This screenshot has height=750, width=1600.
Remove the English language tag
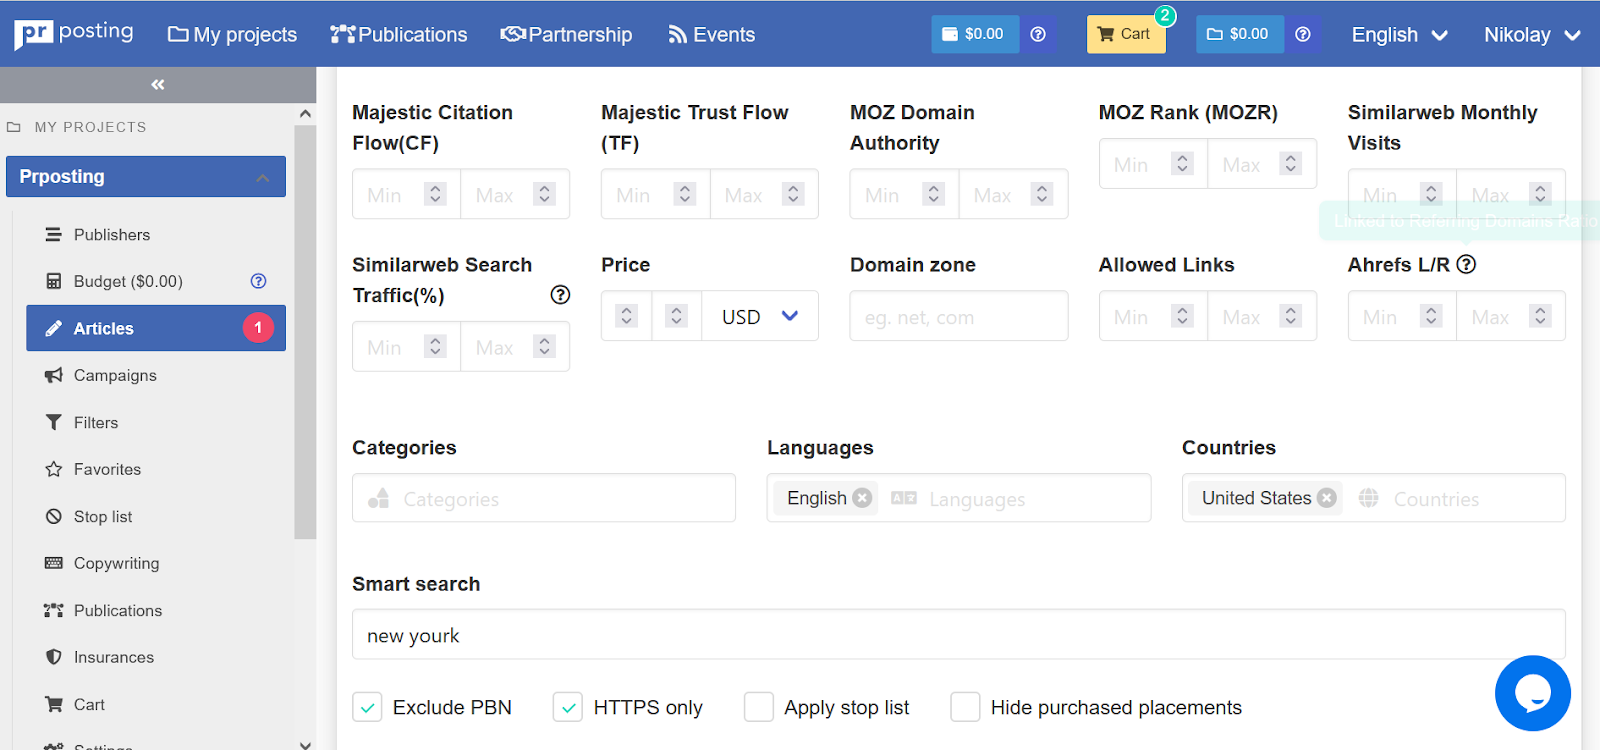[862, 498]
